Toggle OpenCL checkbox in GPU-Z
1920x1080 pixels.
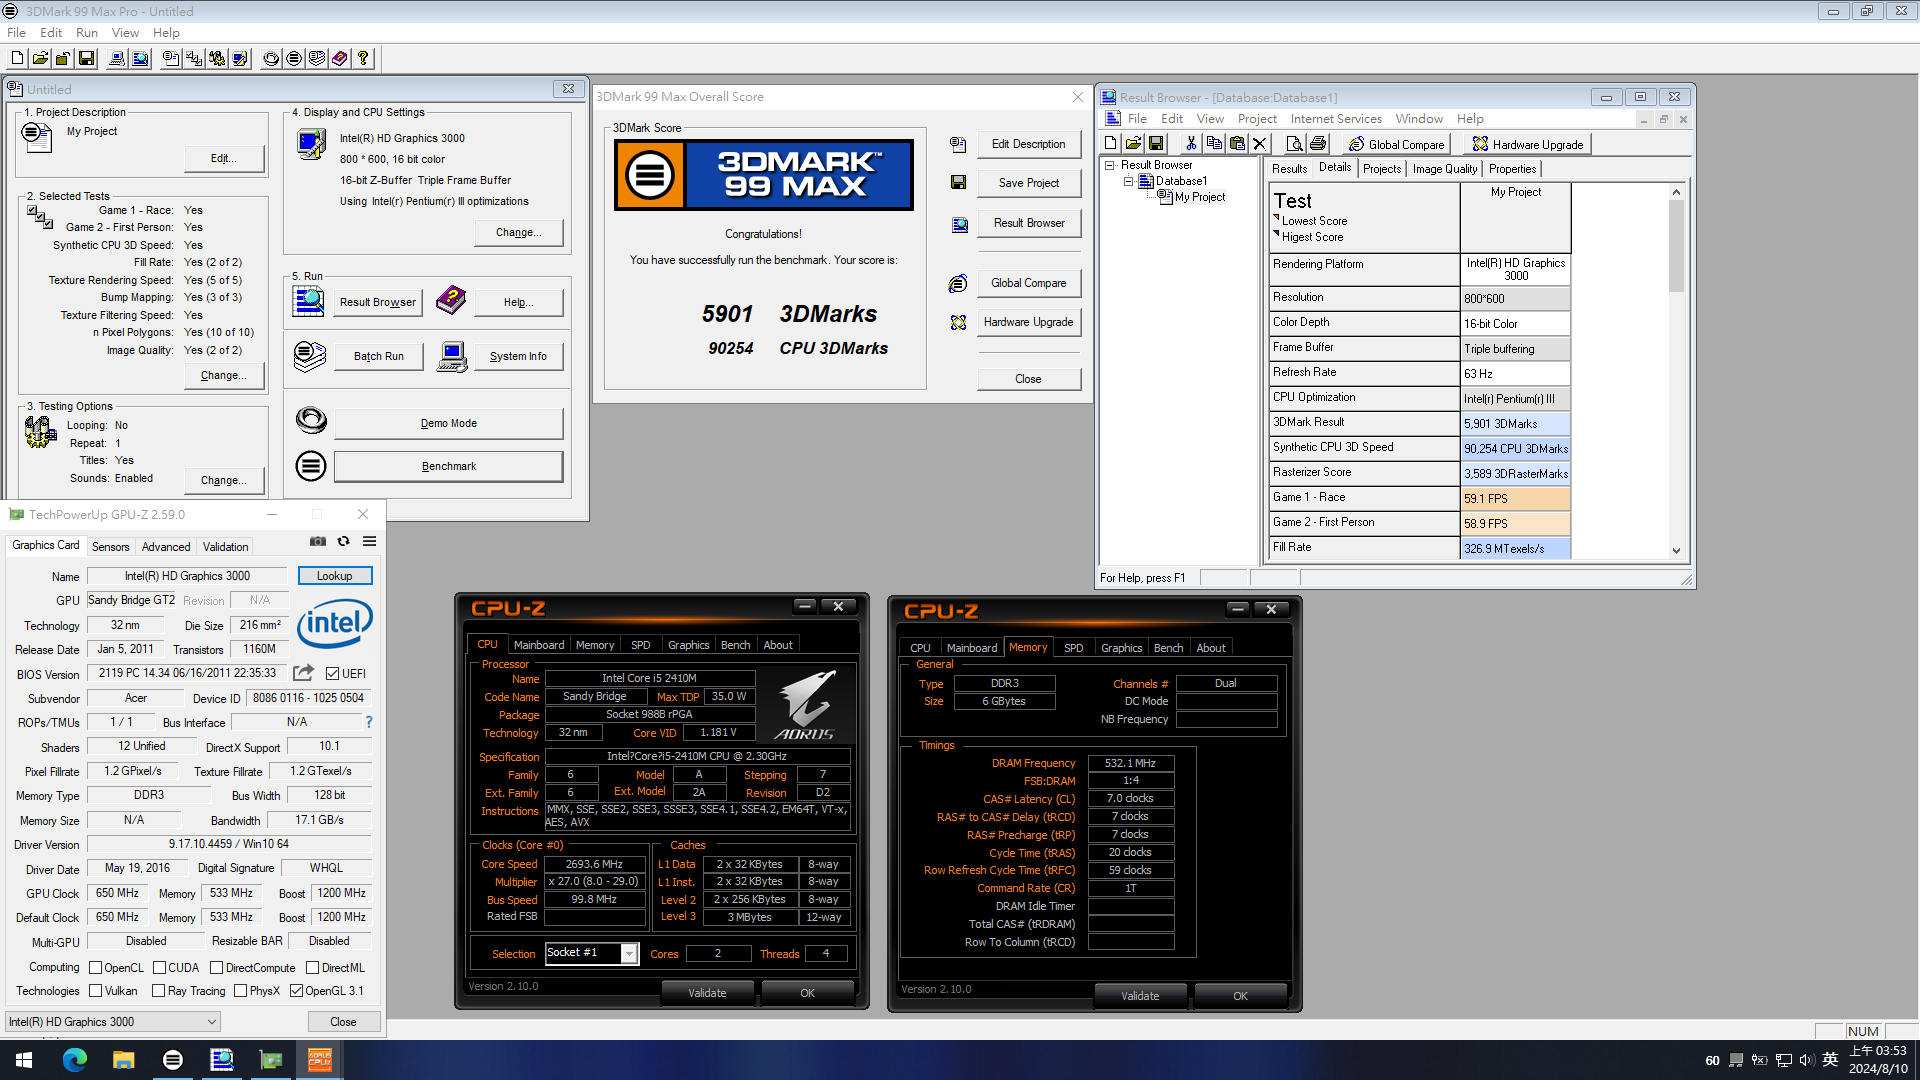click(x=96, y=968)
